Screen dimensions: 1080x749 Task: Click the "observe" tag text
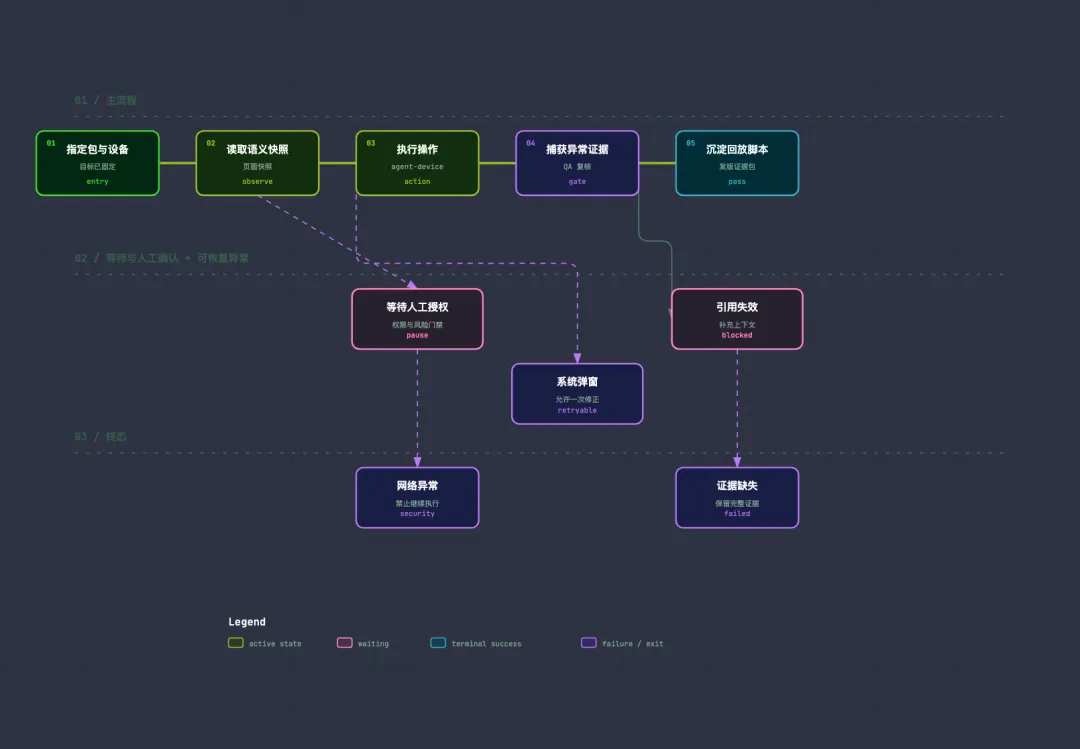pyautogui.click(x=258, y=182)
